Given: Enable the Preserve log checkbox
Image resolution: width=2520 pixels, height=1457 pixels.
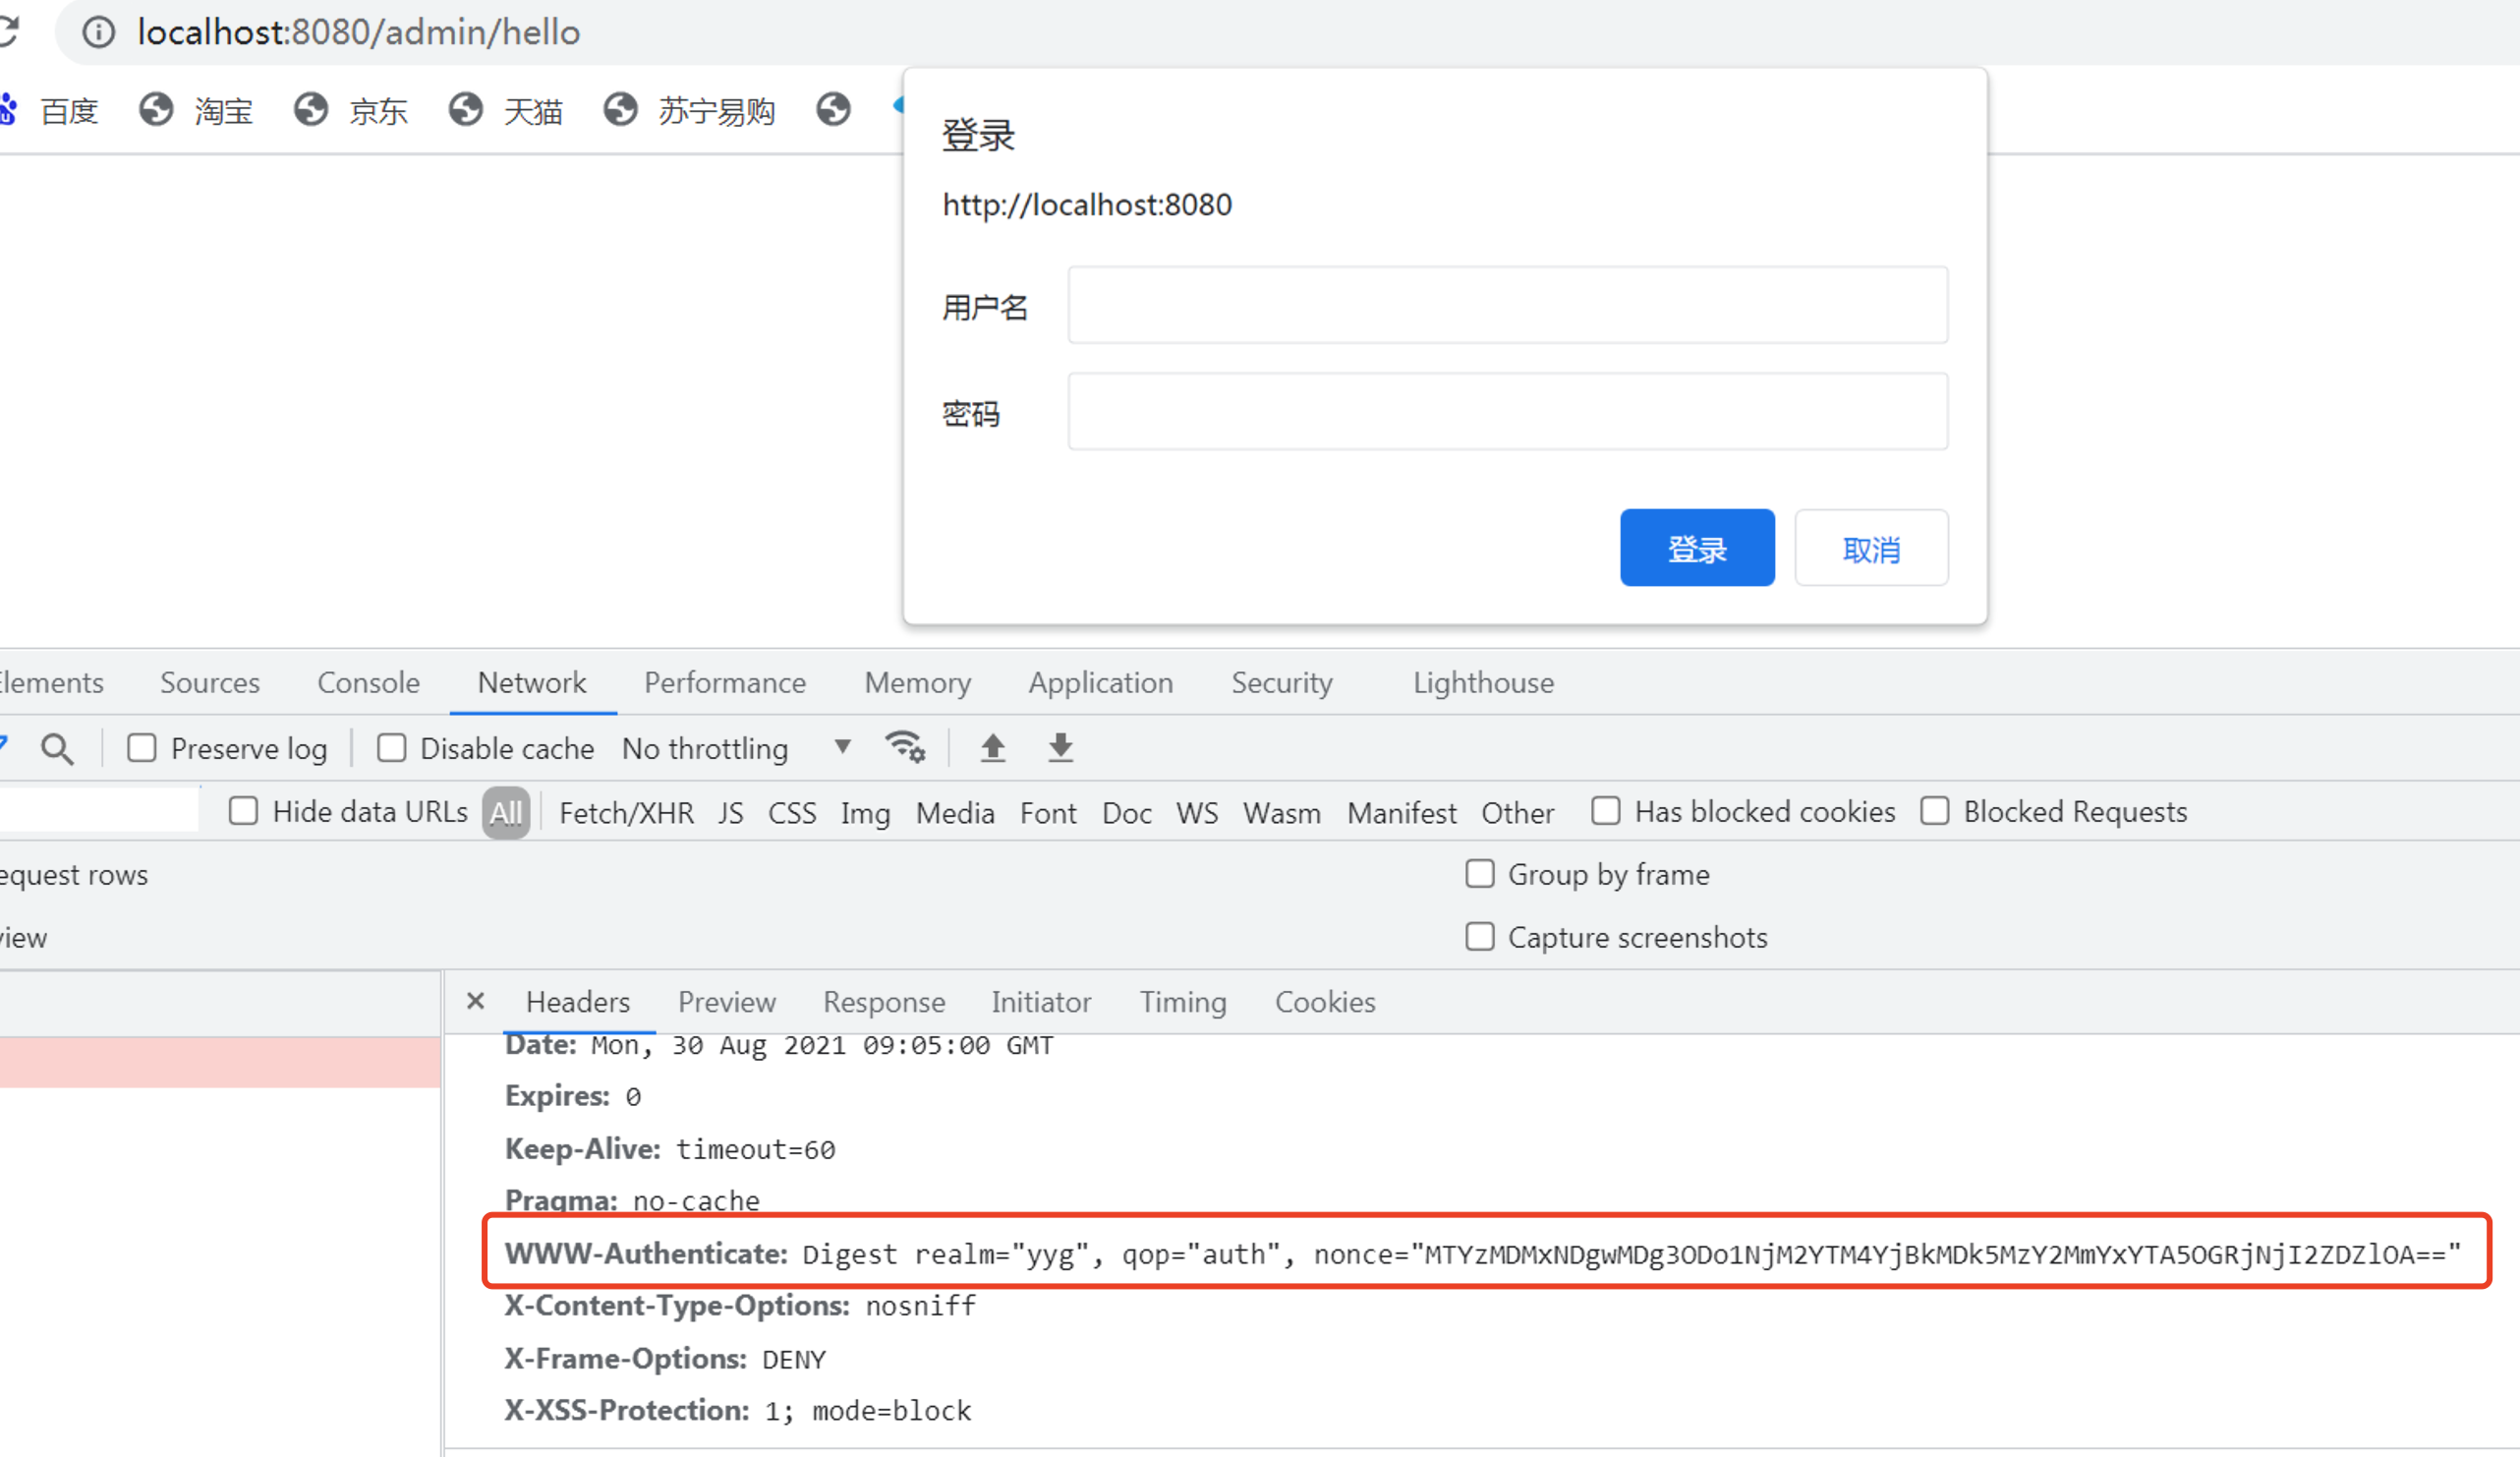Looking at the screenshot, I should (142, 748).
